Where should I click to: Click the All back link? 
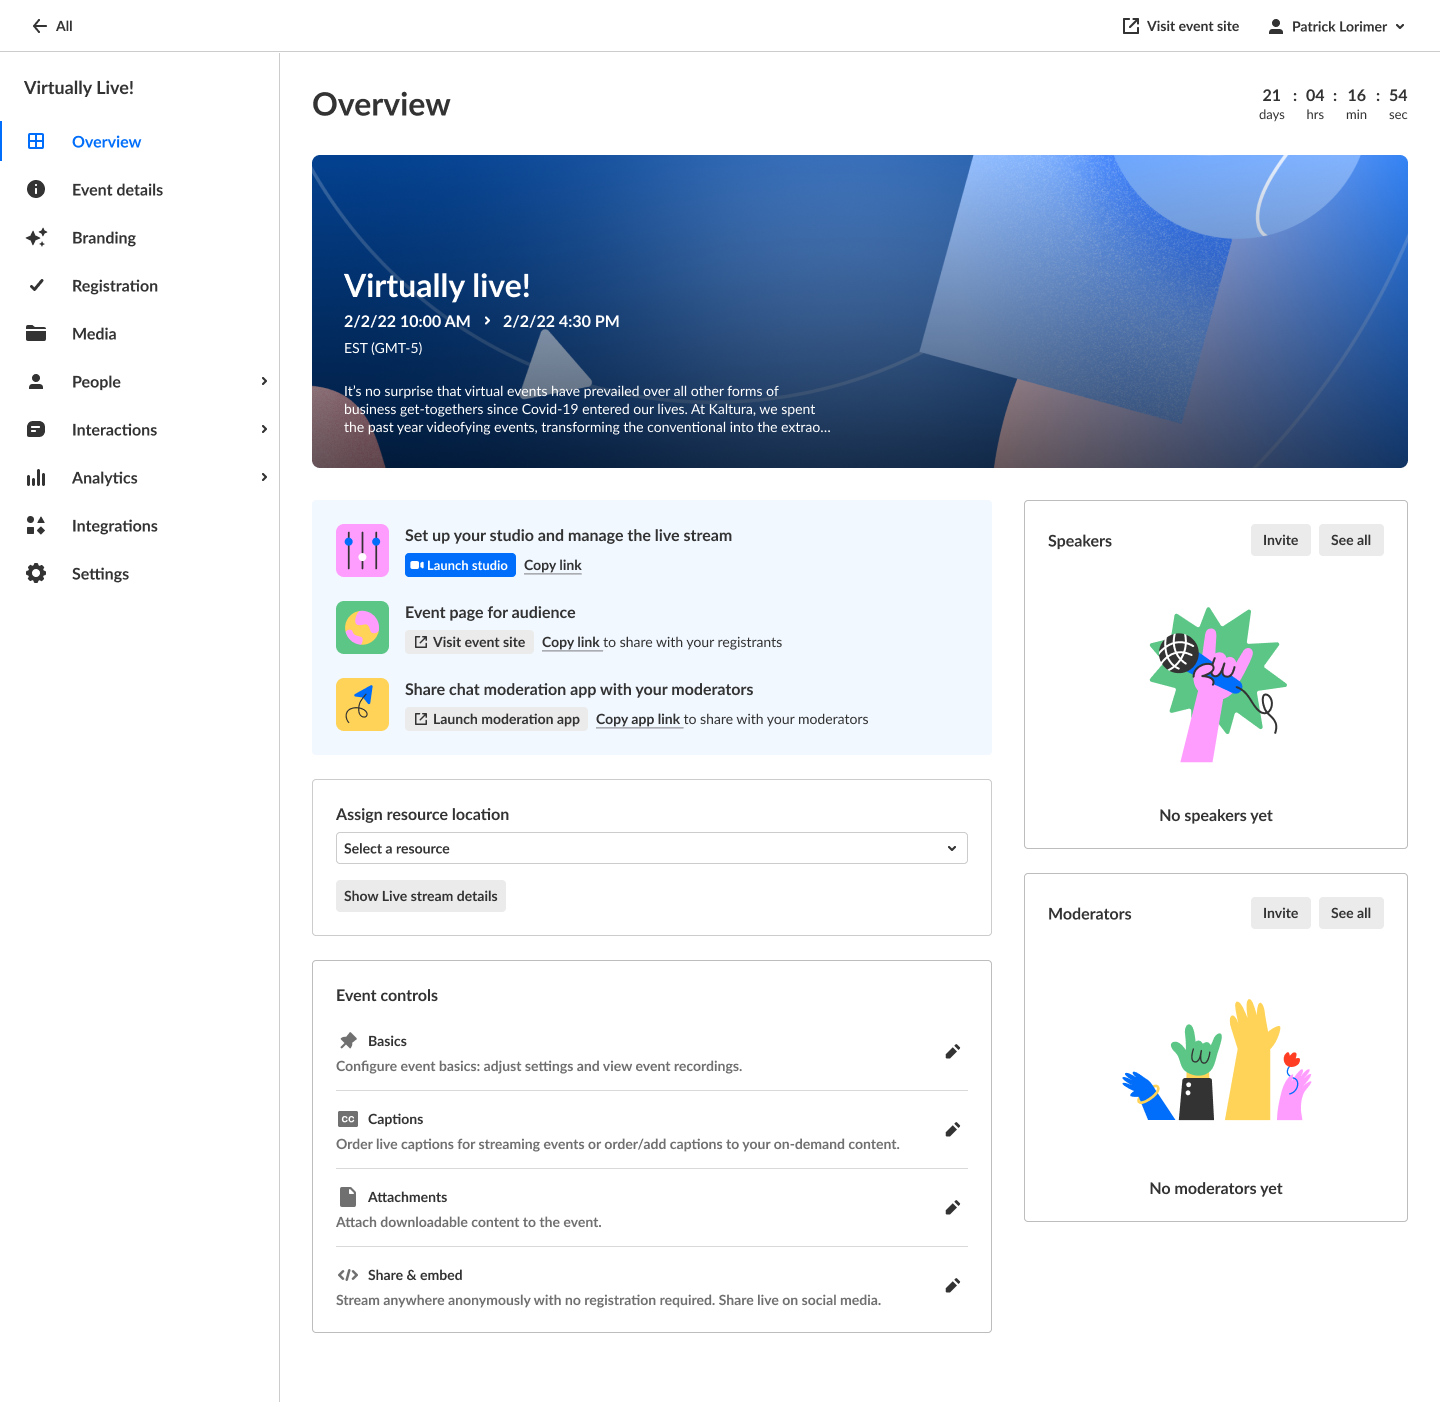(x=64, y=26)
